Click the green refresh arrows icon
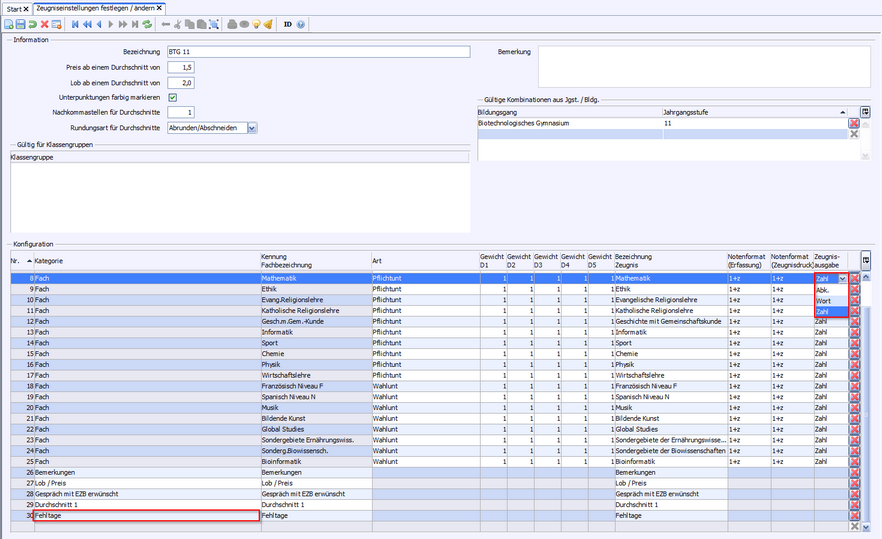This screenshot has height=539, width=882. coord(147,24)
